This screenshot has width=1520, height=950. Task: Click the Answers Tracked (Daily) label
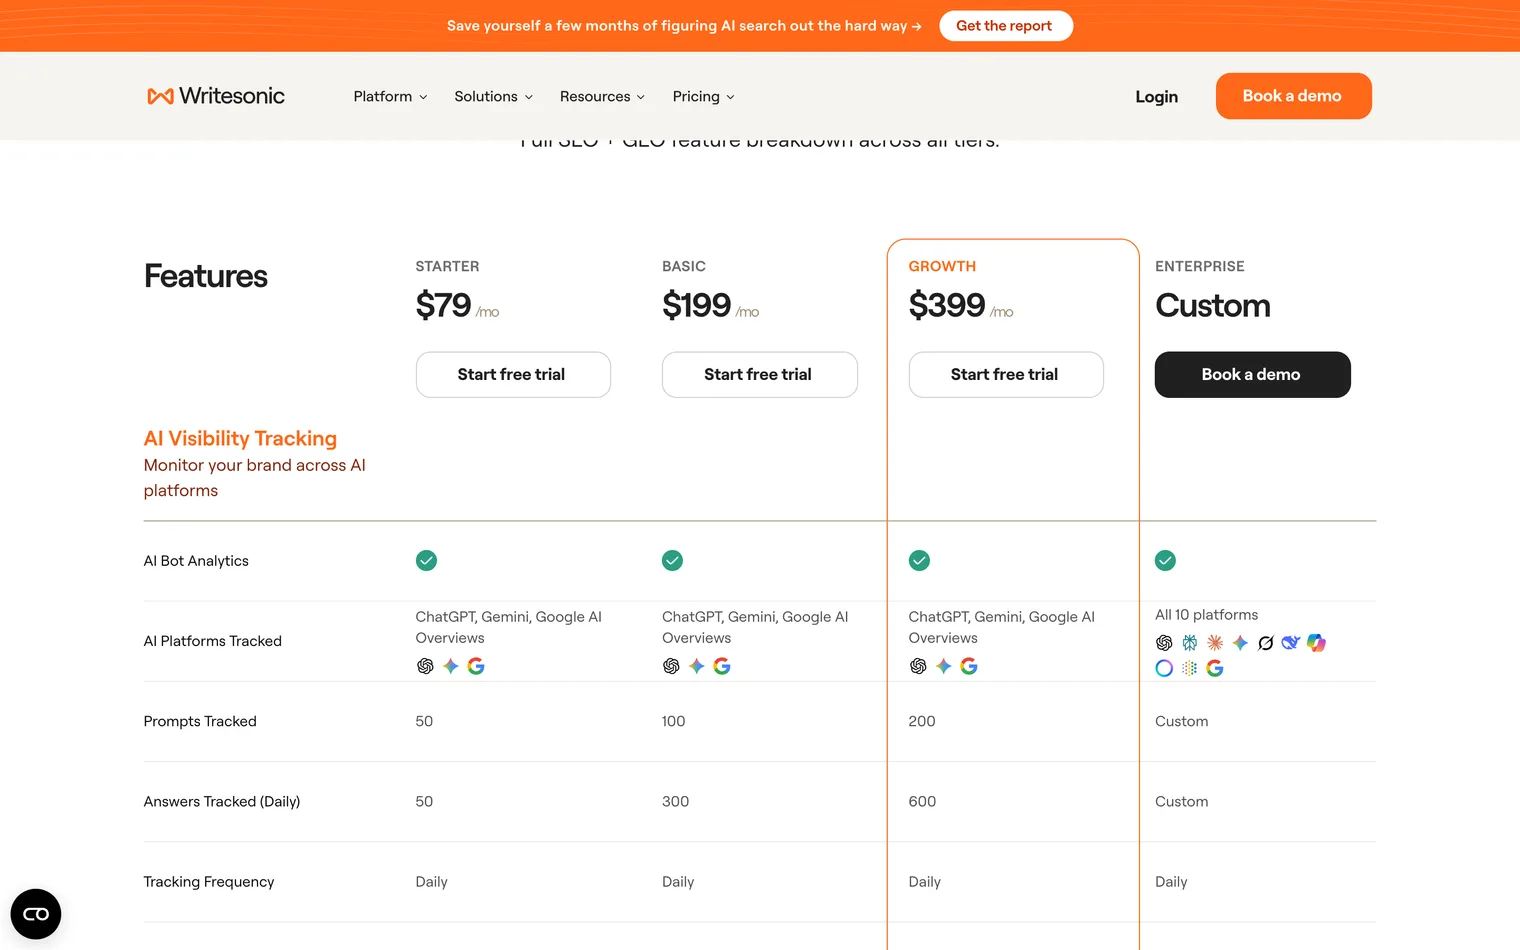tap(222, 802)
